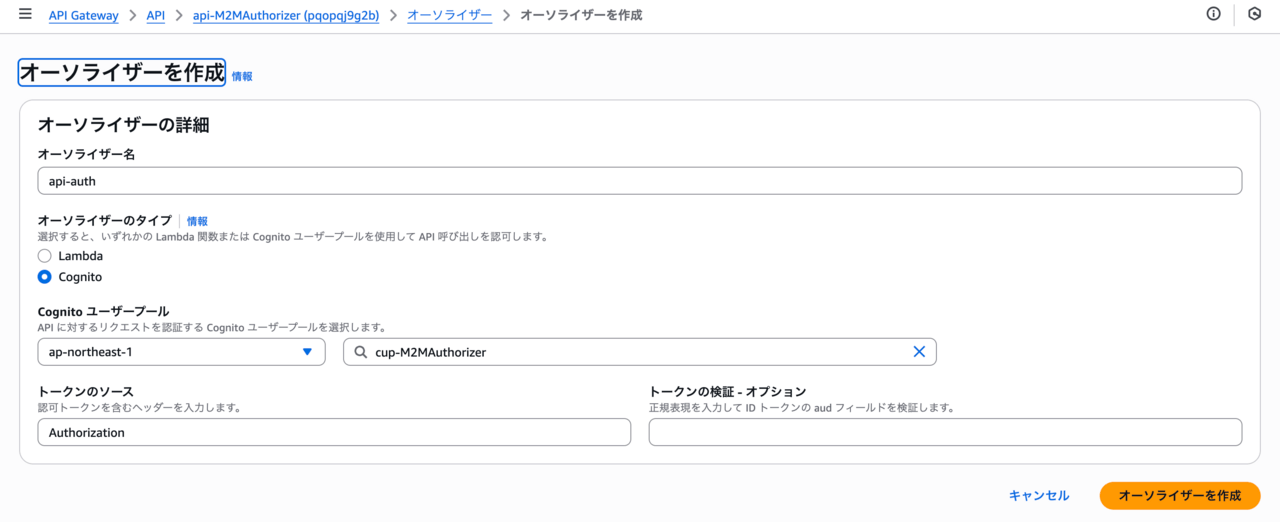1280x522 pixels.
Task: Click the magnifier icon in user pool search
Action: click(361, 352)
